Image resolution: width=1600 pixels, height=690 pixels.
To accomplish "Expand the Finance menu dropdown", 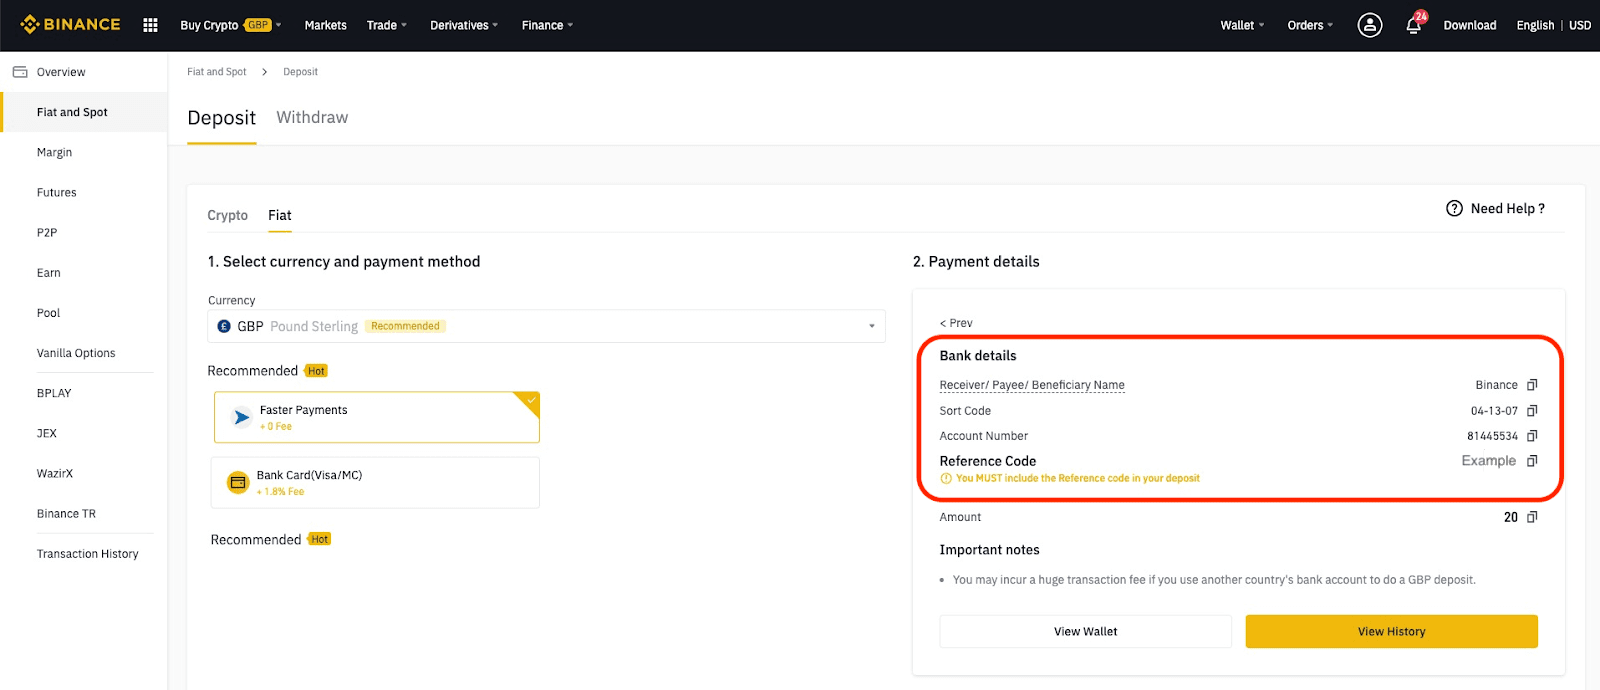I will [x=547, y=25].
